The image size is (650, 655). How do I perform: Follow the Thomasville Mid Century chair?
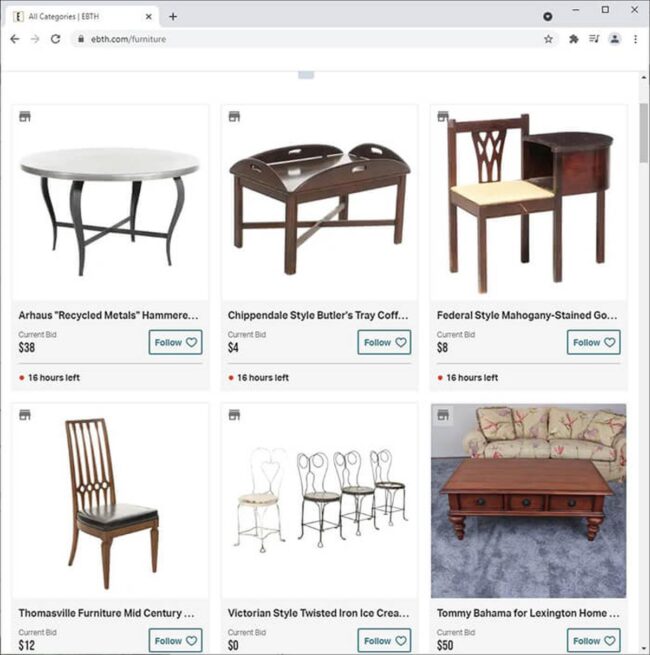(x=175, y=640)
